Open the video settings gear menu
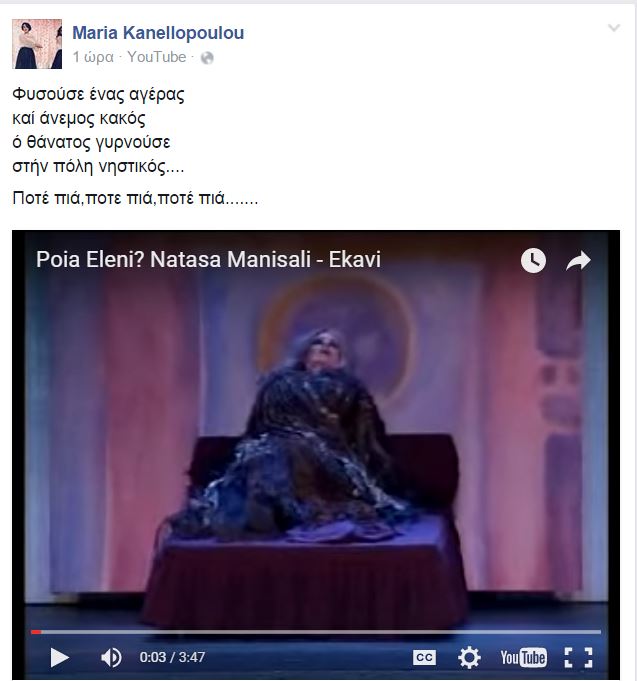 point(469,657)
